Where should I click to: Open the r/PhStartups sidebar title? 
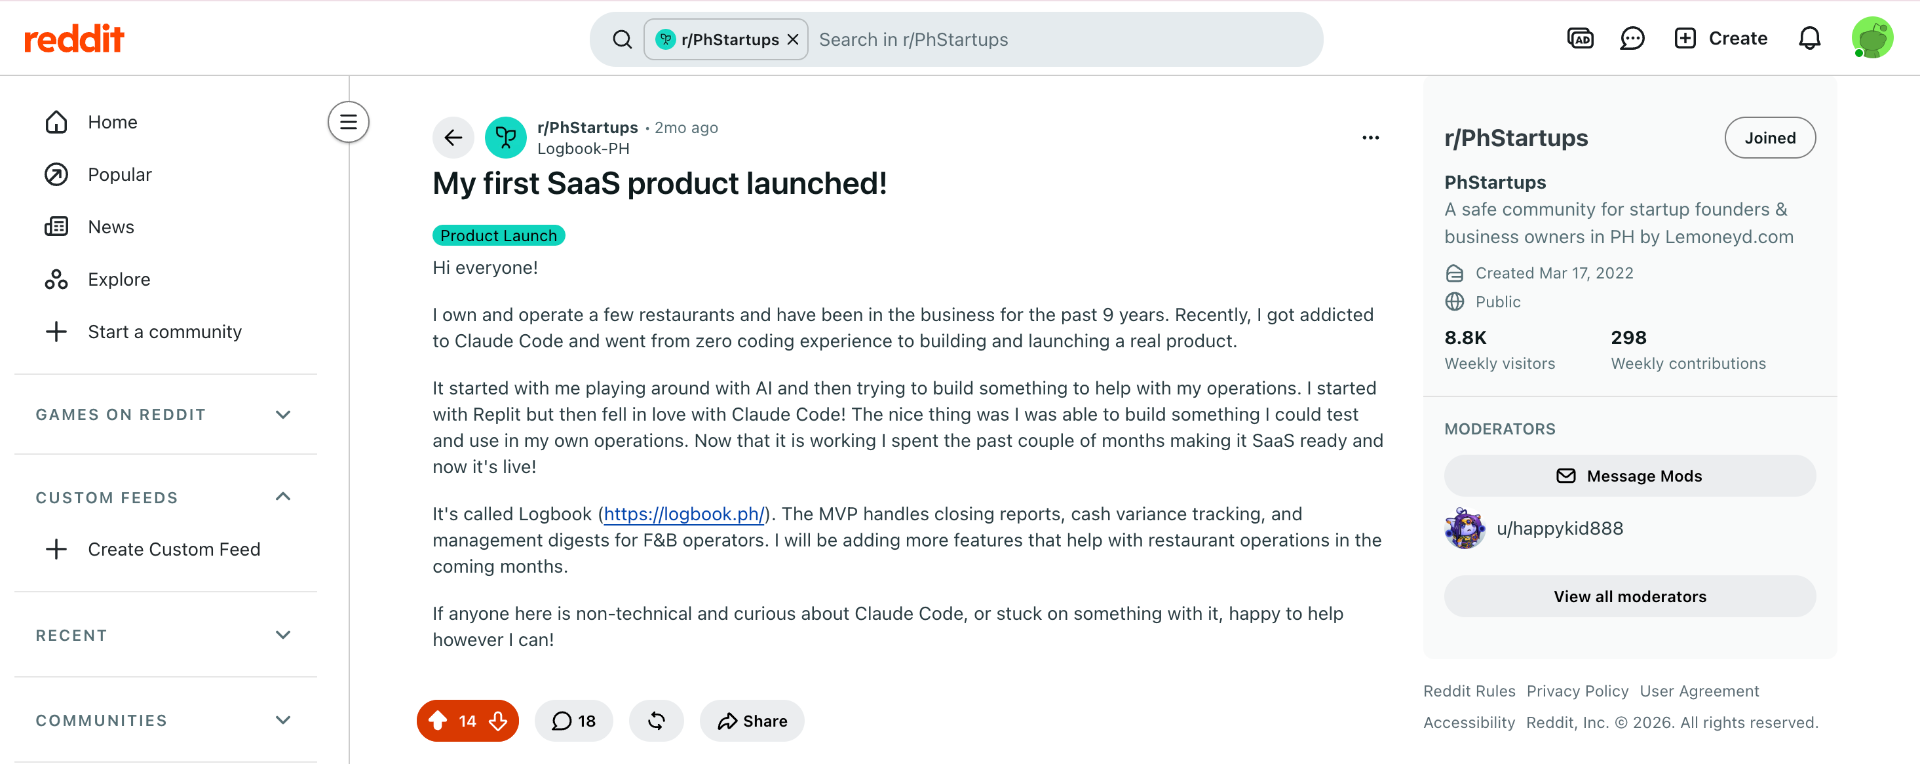coord(1516,138)
